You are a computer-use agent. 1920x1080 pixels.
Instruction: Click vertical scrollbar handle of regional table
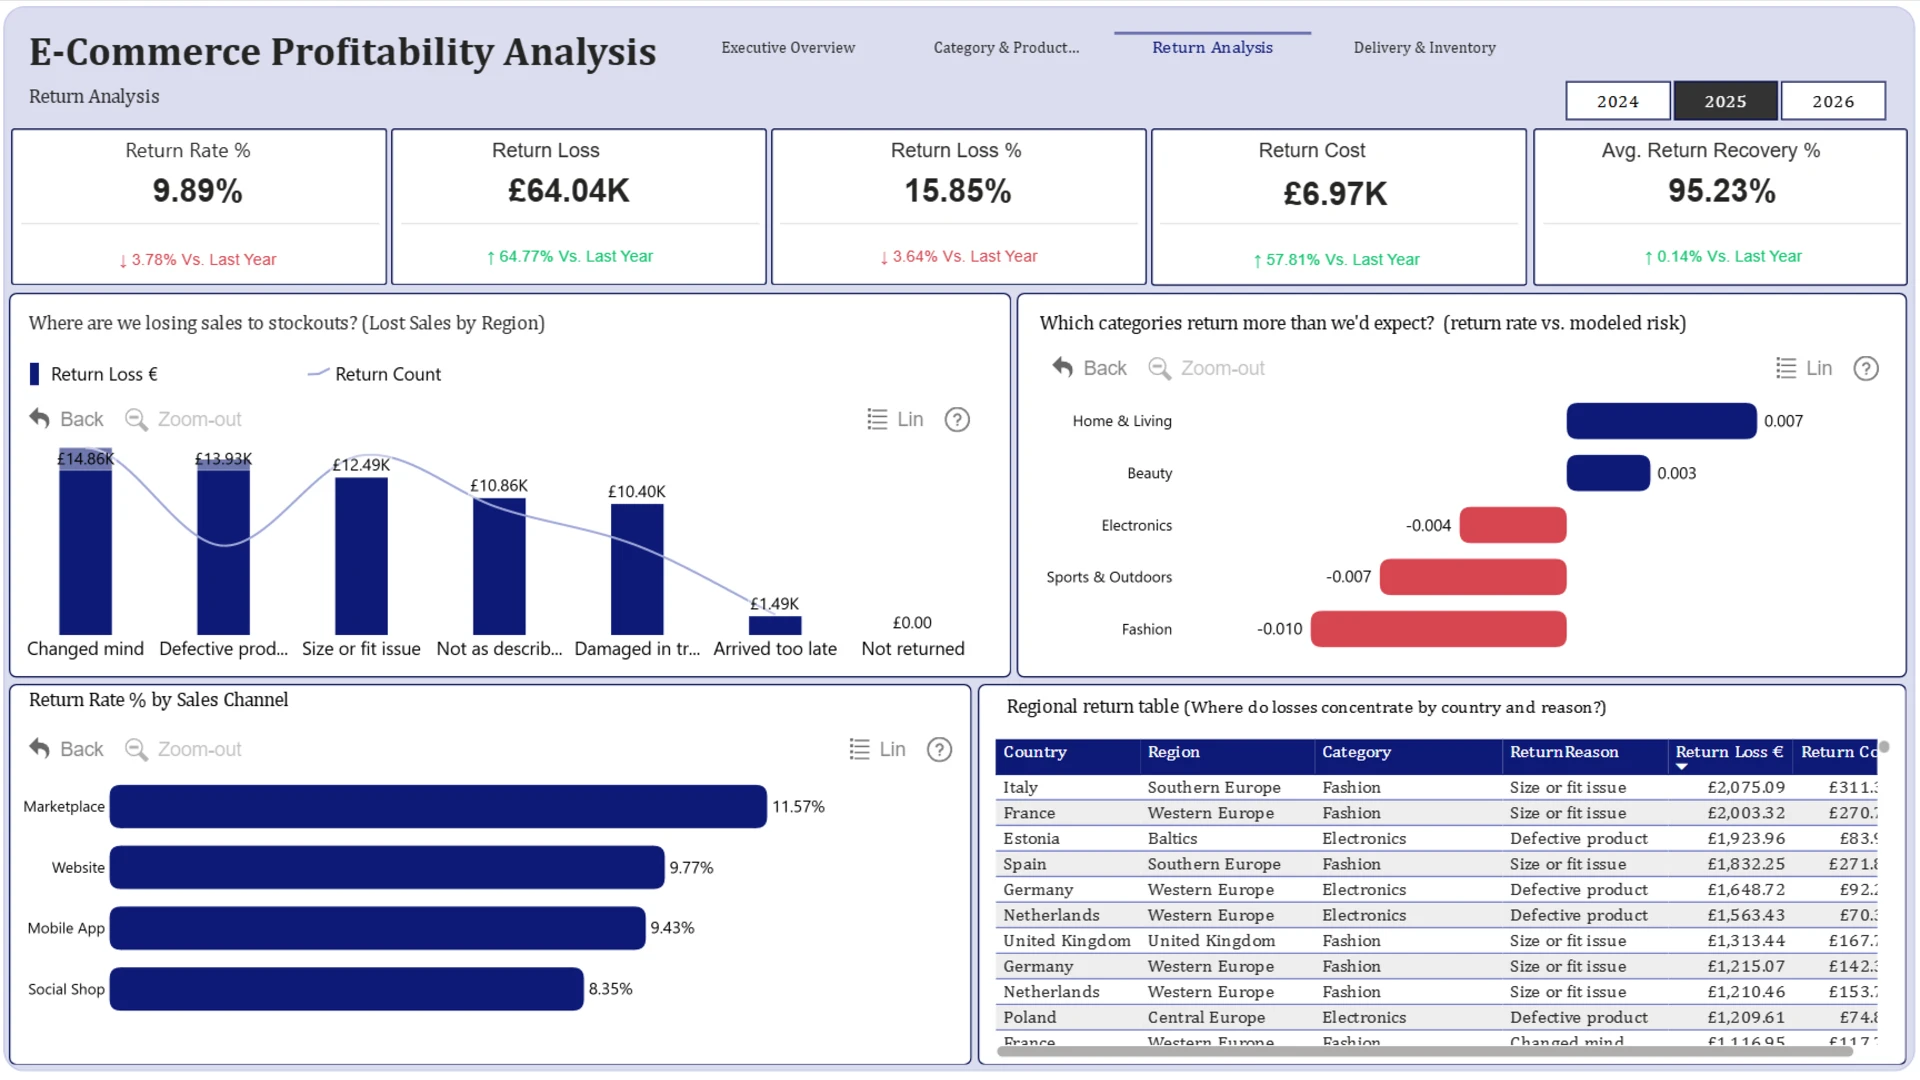tap(1884, 747)
